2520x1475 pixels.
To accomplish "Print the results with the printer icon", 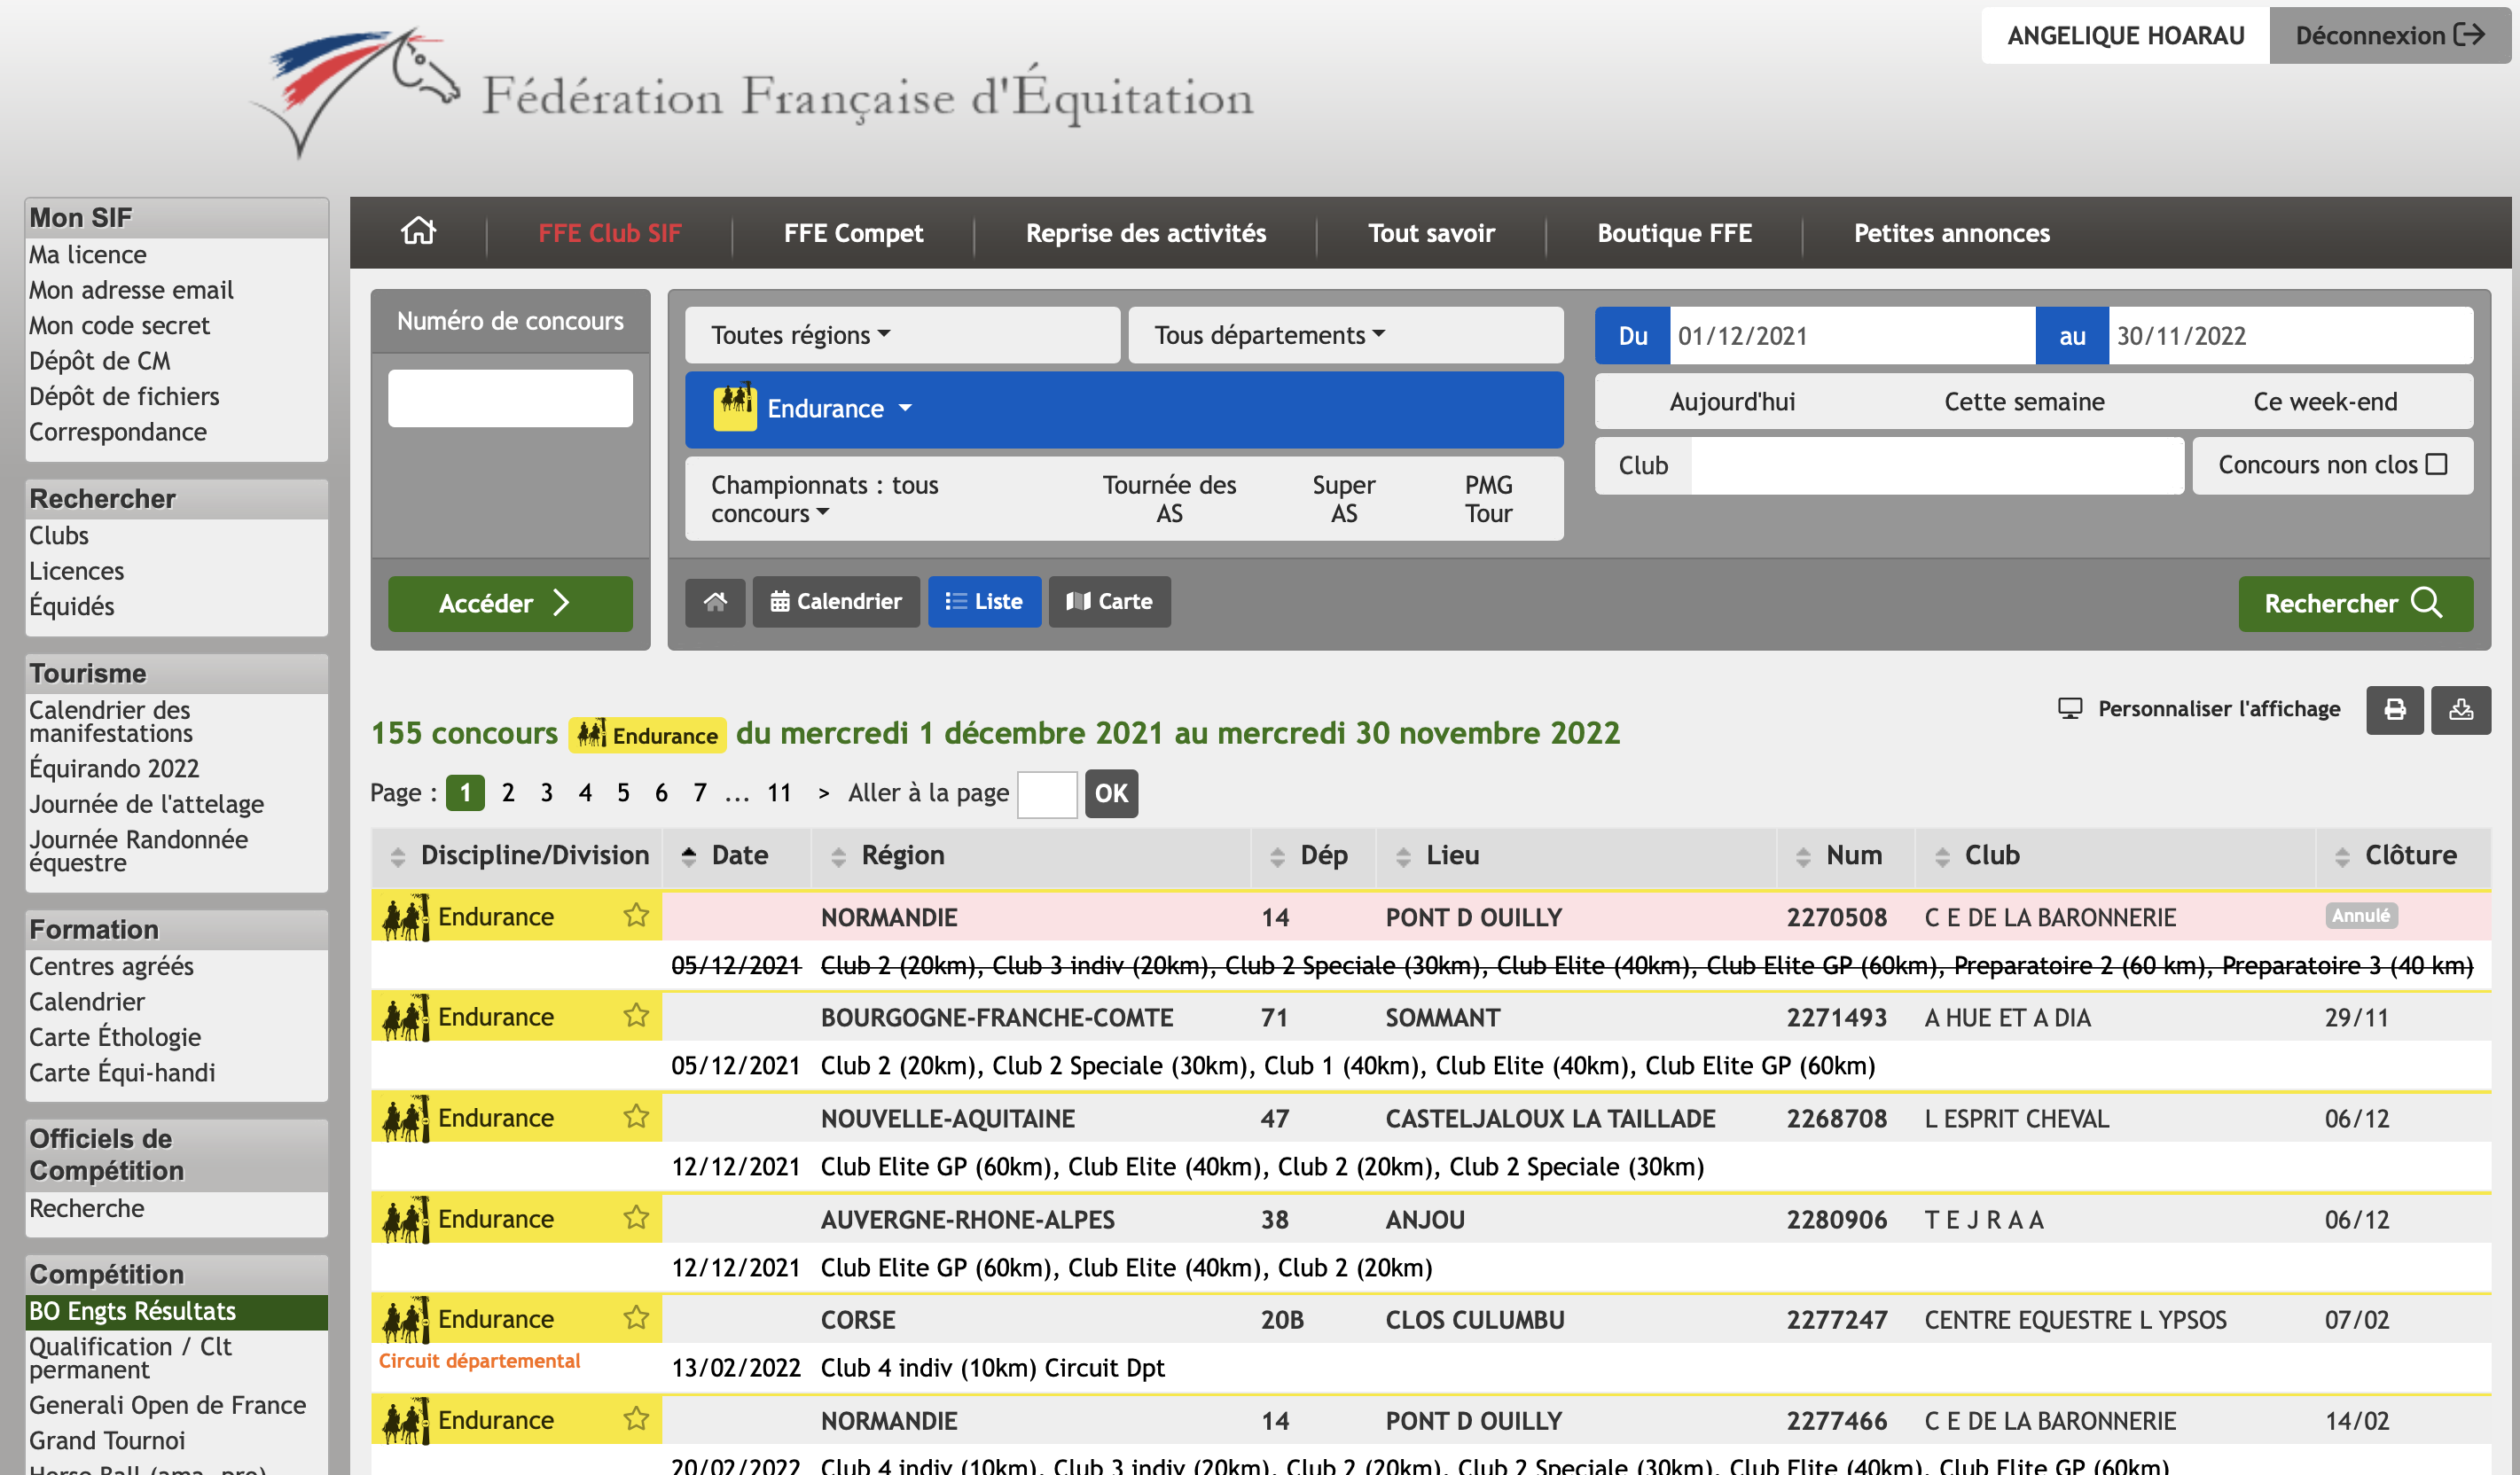I will pos(2394,709).
